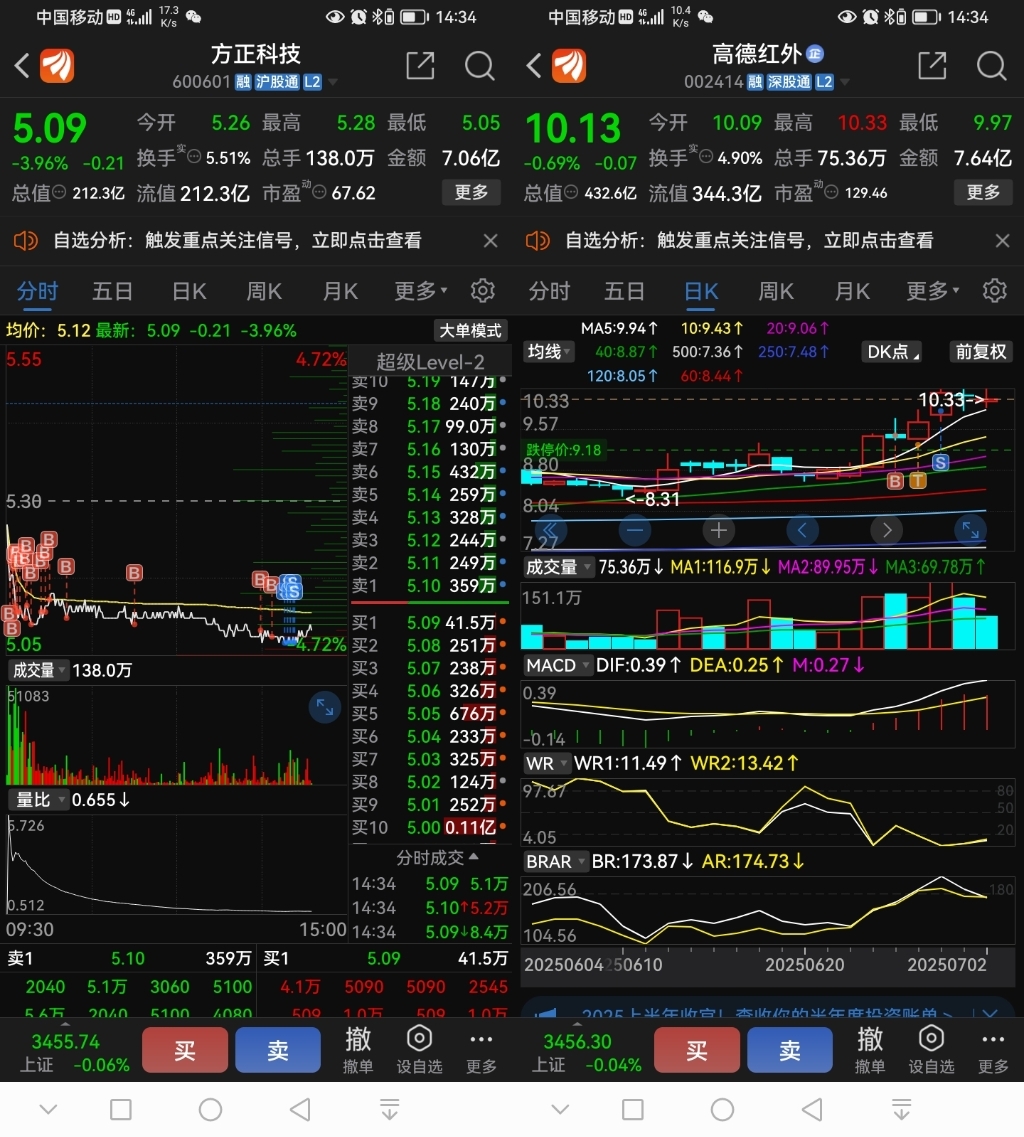Expand 方正科技 intraday chart to fullscreen
This screenshot has width=1024, height=1137.
click(325, 708)
